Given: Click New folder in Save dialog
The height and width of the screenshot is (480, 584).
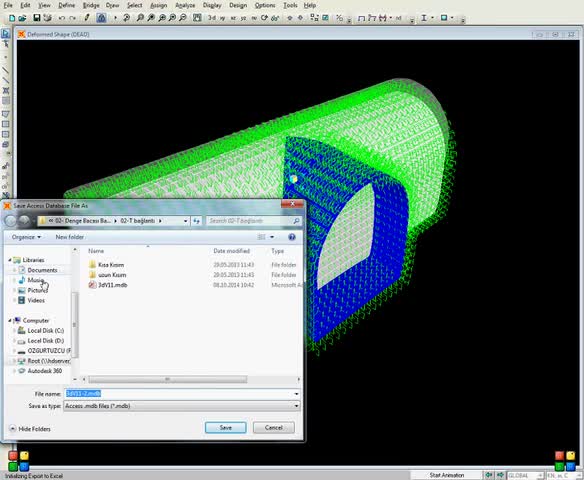Looking at the screenshot, I should 70,237.
